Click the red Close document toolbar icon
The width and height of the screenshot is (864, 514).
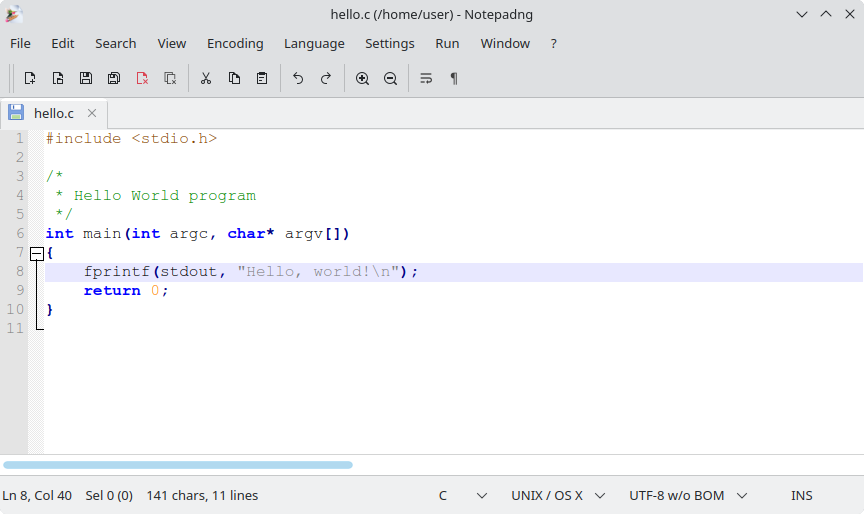tap(142, 78)
